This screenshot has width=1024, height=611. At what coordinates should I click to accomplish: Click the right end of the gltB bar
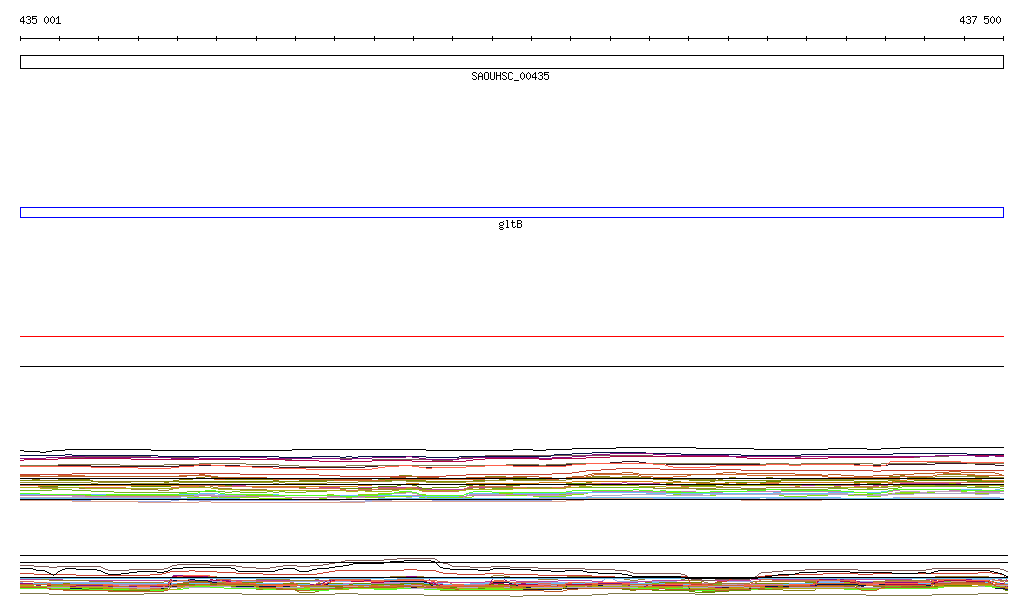[x=1000, y=212]
